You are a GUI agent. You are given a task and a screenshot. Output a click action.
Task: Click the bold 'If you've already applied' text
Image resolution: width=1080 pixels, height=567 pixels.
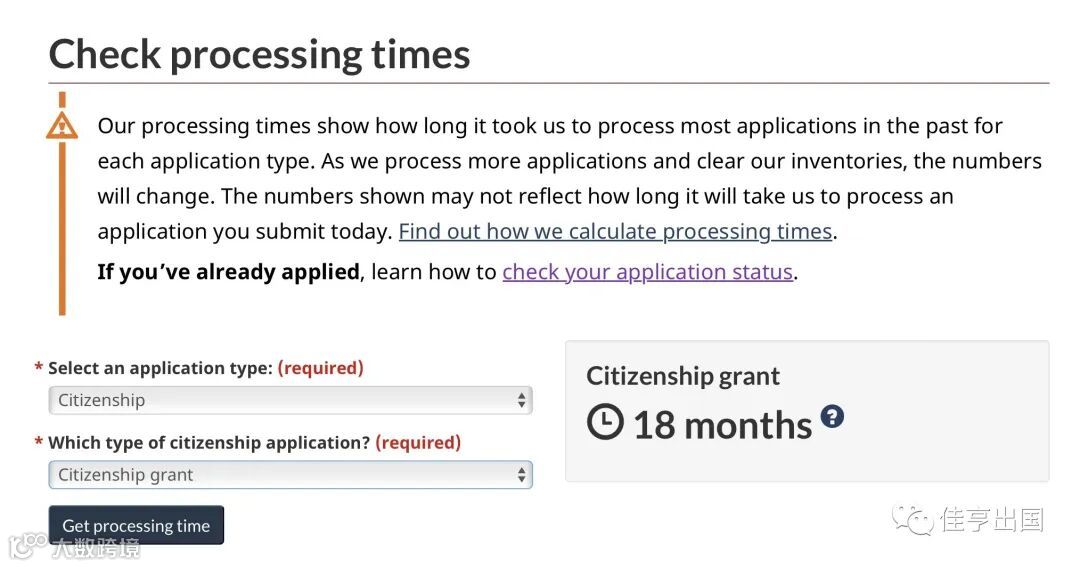tap(228, 272)
